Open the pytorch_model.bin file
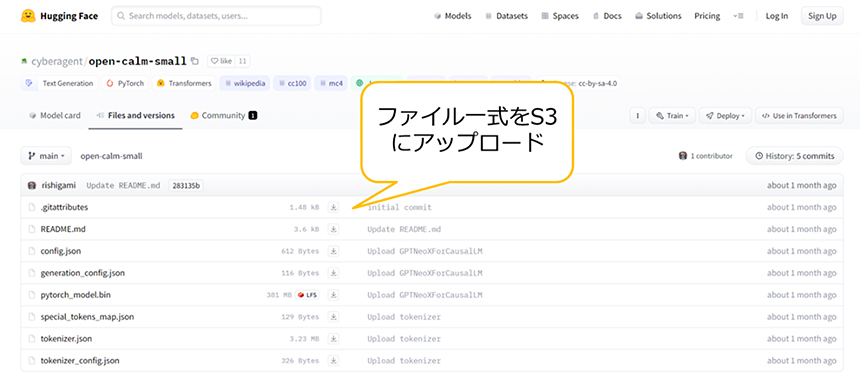860x378 pixels. tap(76, 295)
